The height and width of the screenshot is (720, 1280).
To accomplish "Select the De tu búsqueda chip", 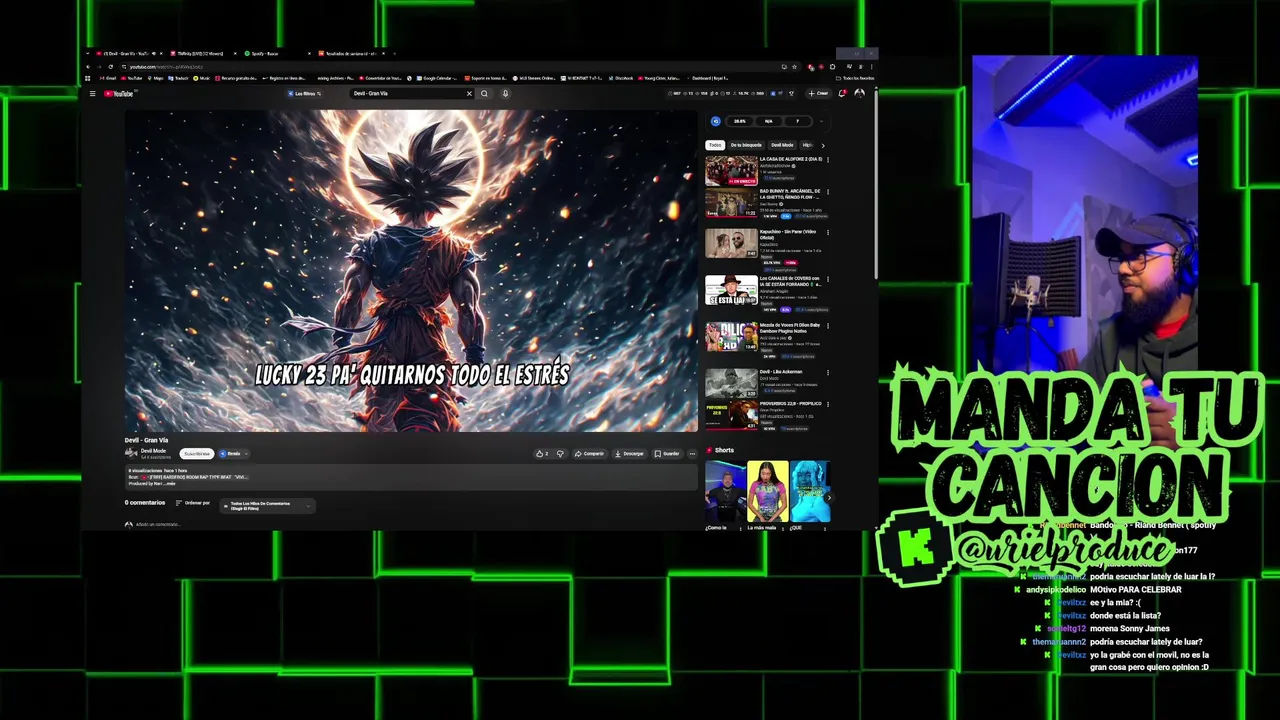I will 746,145.
